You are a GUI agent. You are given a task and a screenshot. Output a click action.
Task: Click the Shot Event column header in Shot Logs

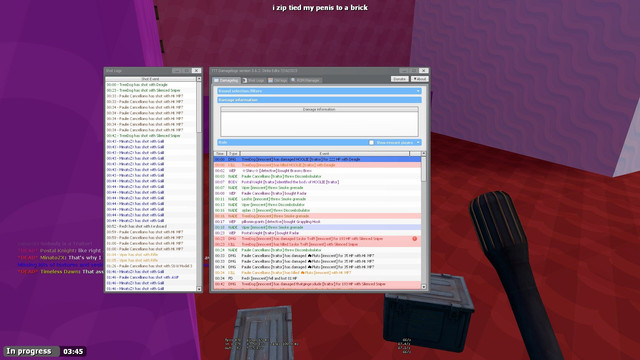(x=151, y=79)
